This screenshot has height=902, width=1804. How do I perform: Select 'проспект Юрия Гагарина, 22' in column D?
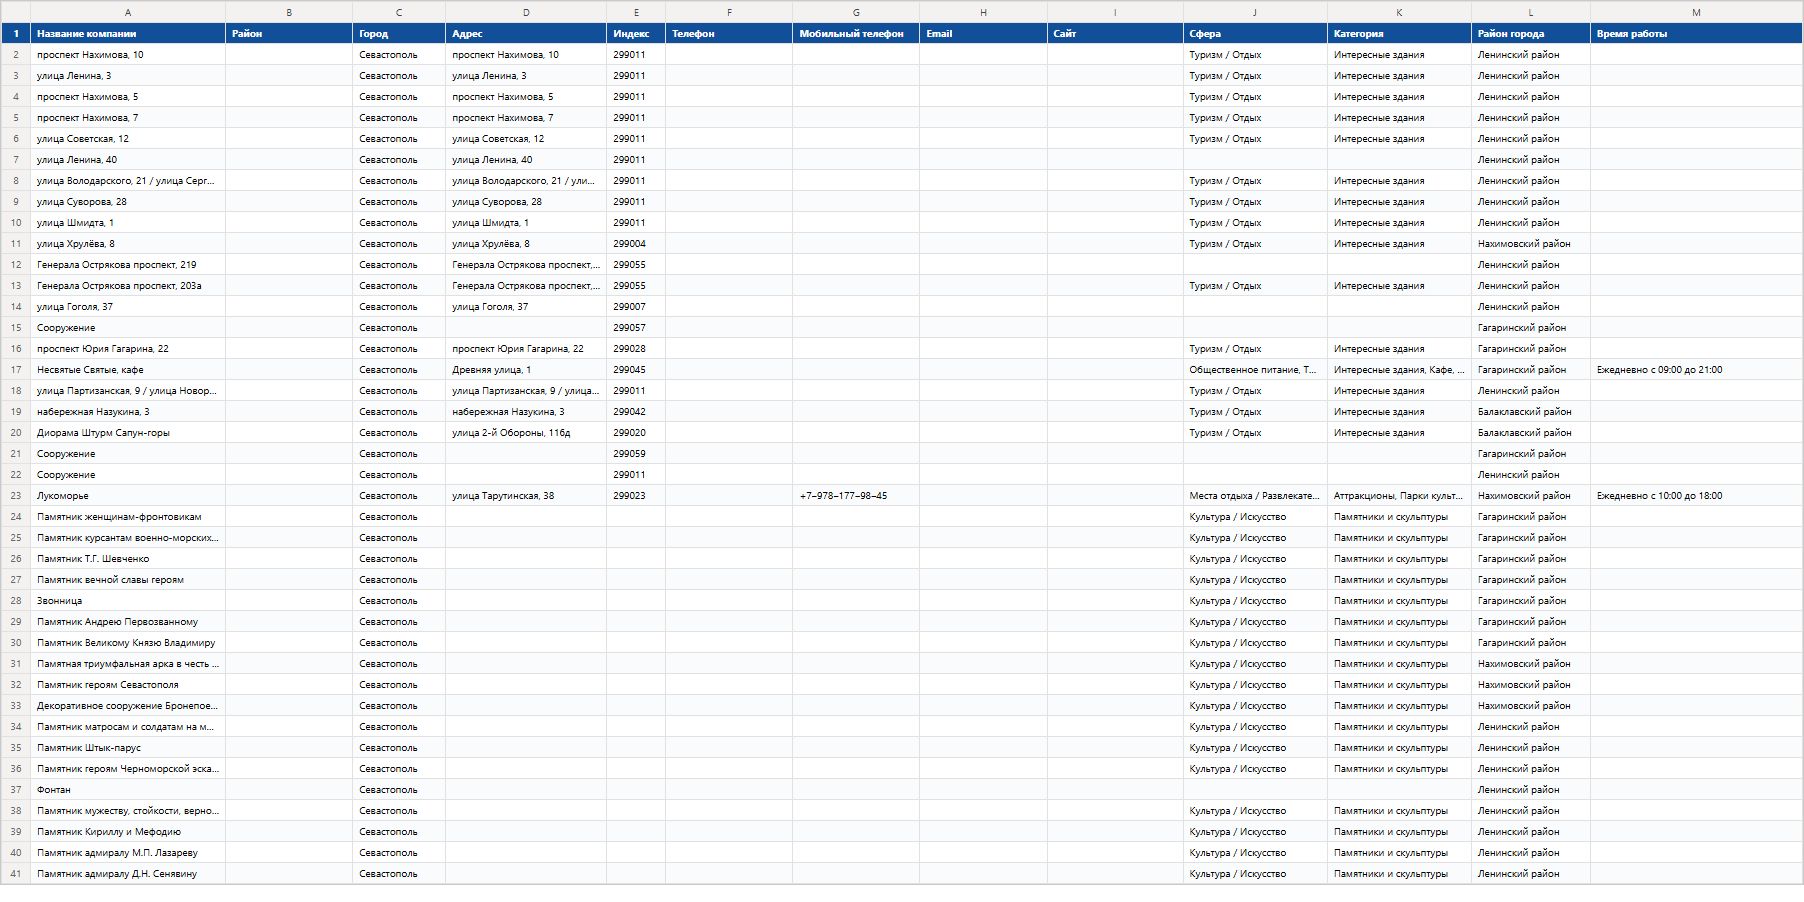526,349
